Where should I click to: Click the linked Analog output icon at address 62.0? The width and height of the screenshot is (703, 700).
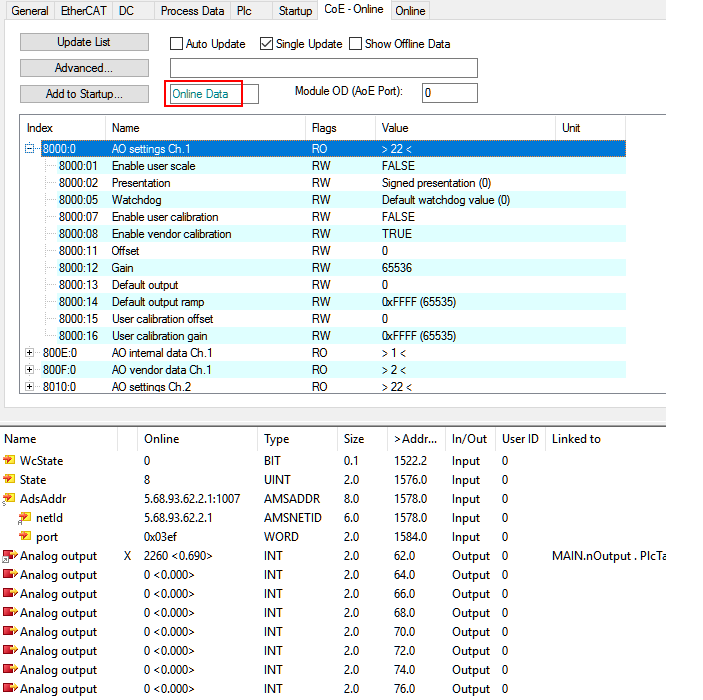(10, 555)
